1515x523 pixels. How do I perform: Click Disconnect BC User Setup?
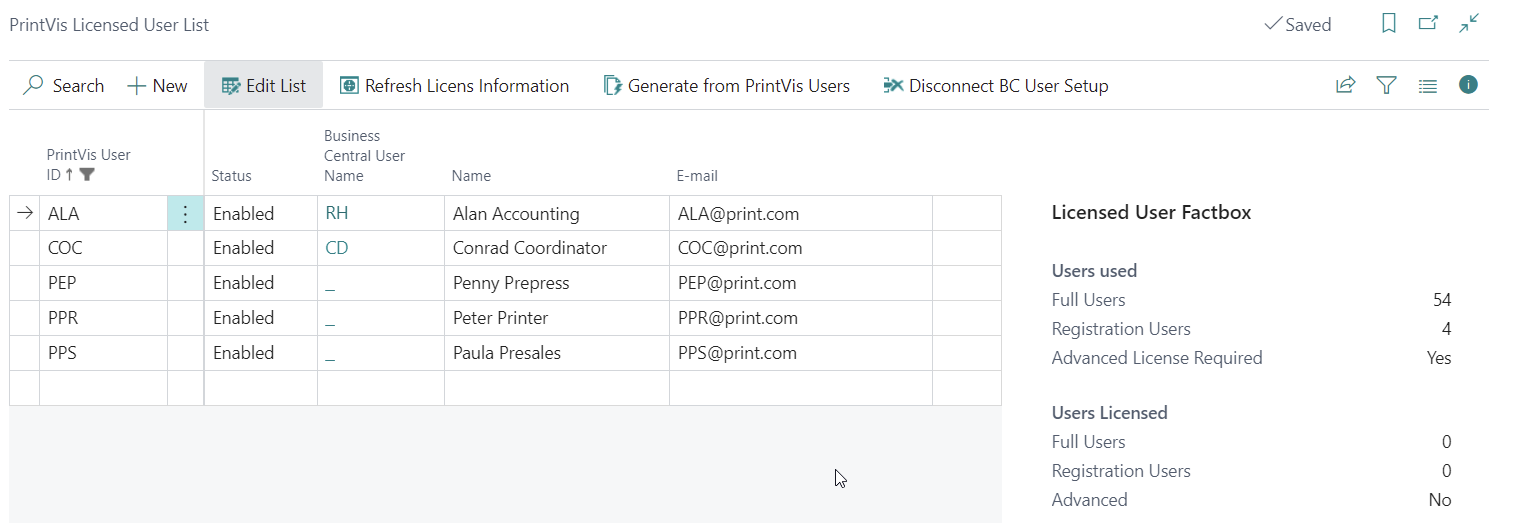pyautogui.click(x=996, y=86)
